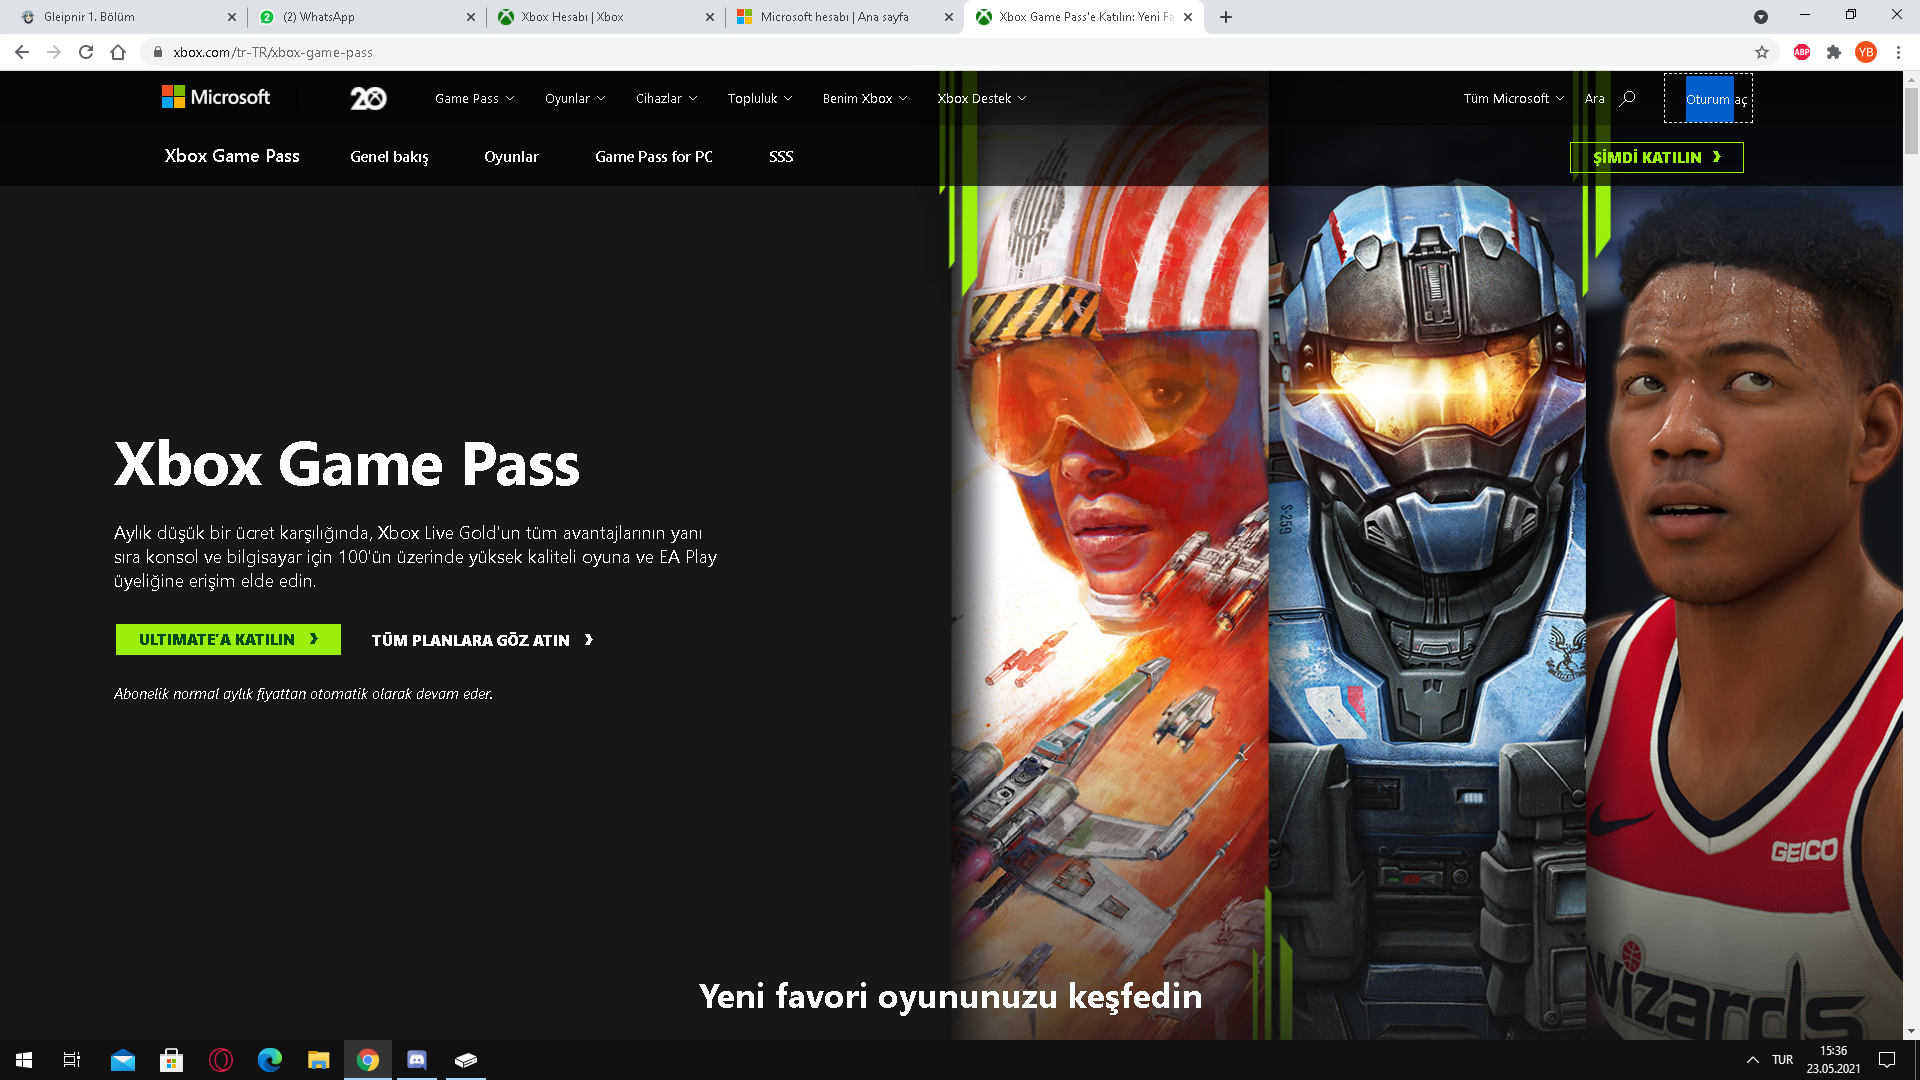Open the Chrome extensions puzzle icon

(1834, 52)
